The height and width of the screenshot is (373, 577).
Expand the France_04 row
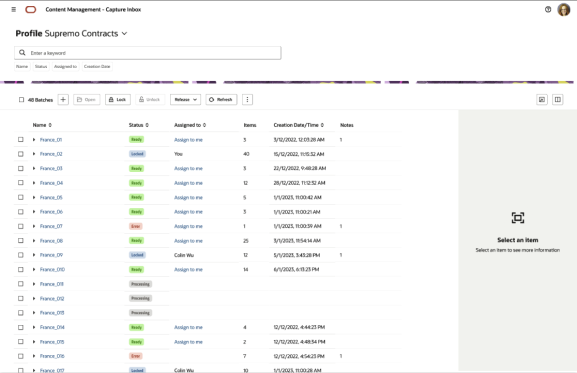[x=34, y=183]
